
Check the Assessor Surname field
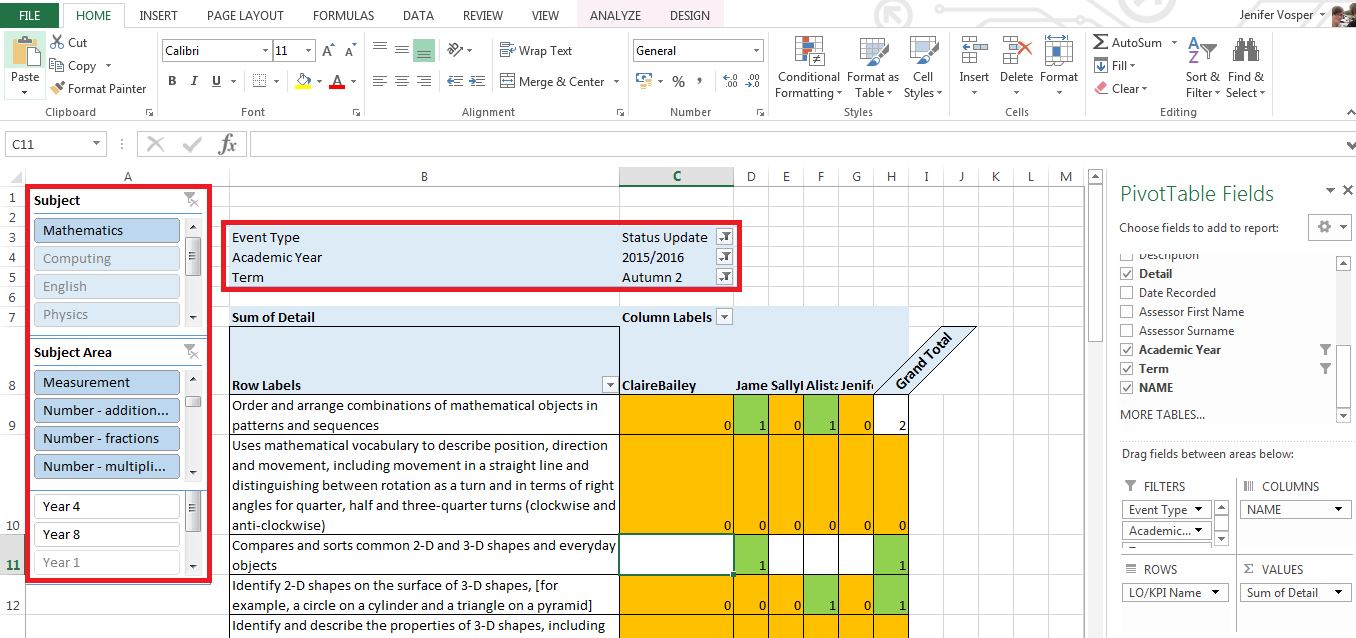point(1128,331)
